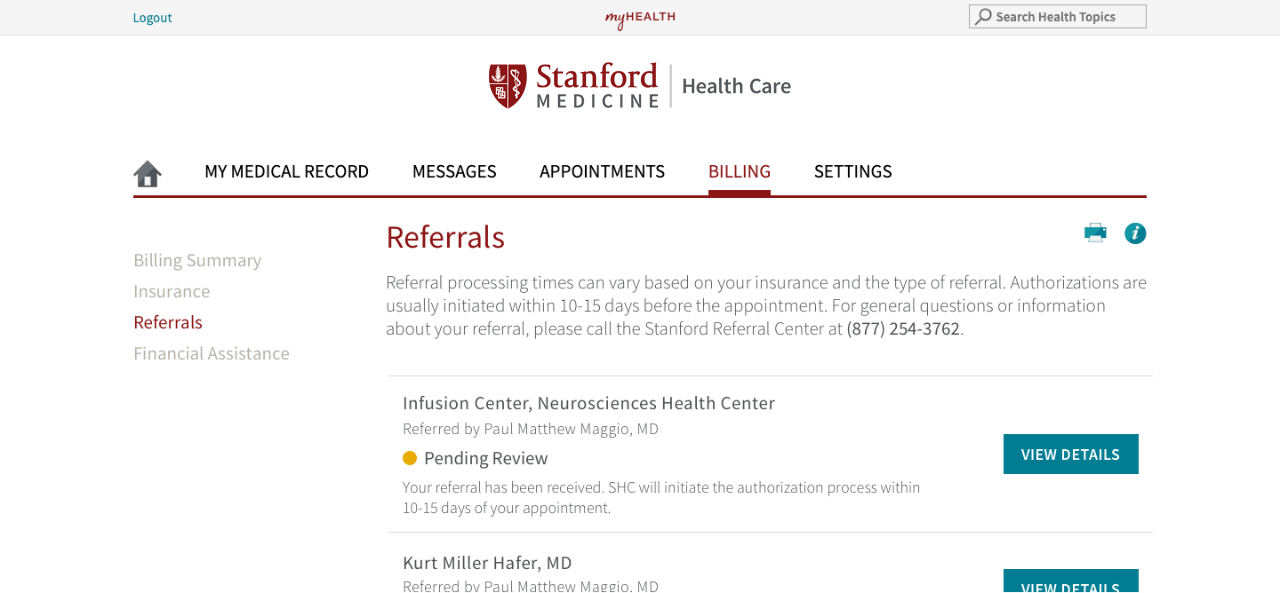Open Billing Summary in the sidebar
The image size is (1280, 593).
[x=197, y=260]
